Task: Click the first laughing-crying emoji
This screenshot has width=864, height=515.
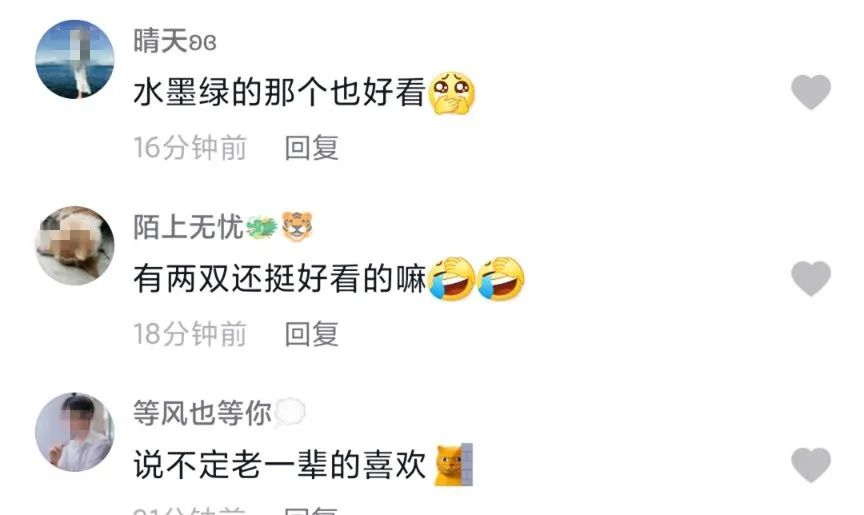Action: 452,279
